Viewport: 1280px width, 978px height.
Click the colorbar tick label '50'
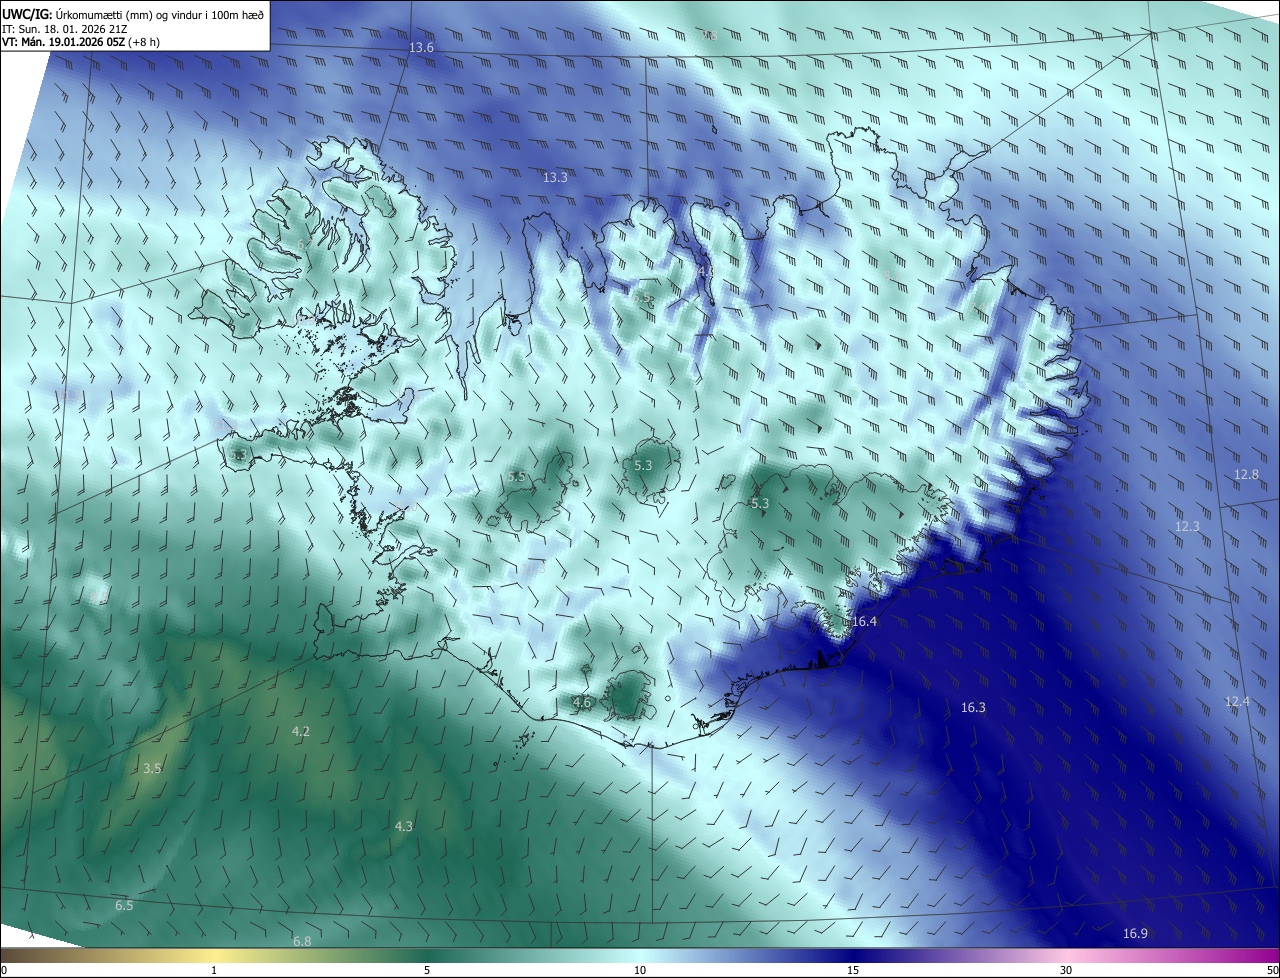1272,970
